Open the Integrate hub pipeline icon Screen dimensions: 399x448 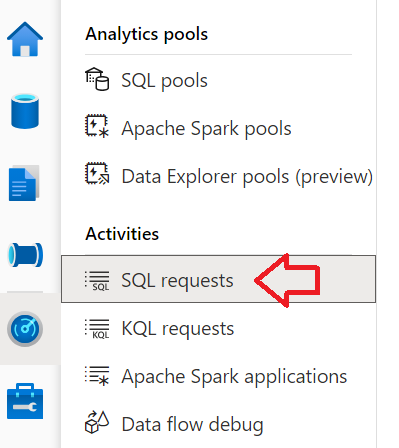[x=25, y=255]
